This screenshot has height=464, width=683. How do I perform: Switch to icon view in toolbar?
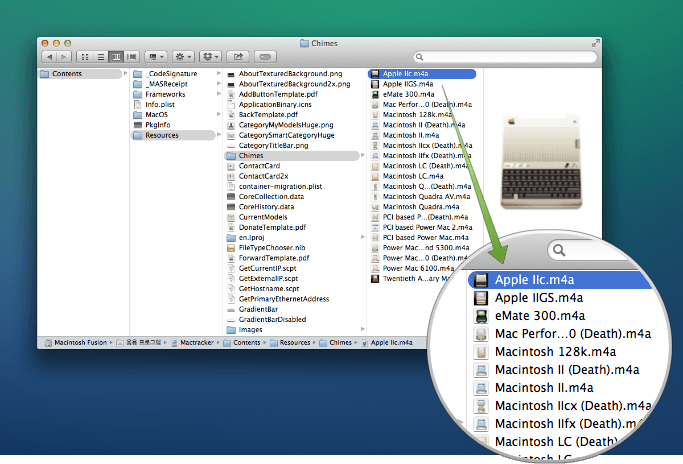click(85, 57)
